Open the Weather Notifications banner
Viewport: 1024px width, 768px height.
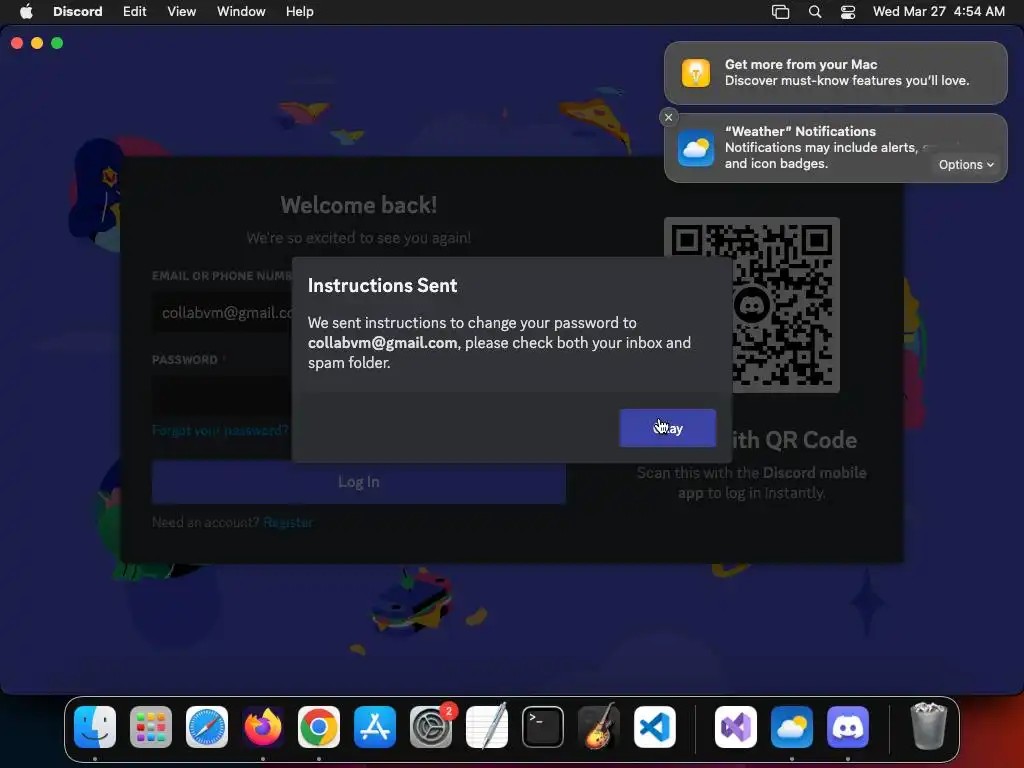pyautogui.click(x=835, y=148)
